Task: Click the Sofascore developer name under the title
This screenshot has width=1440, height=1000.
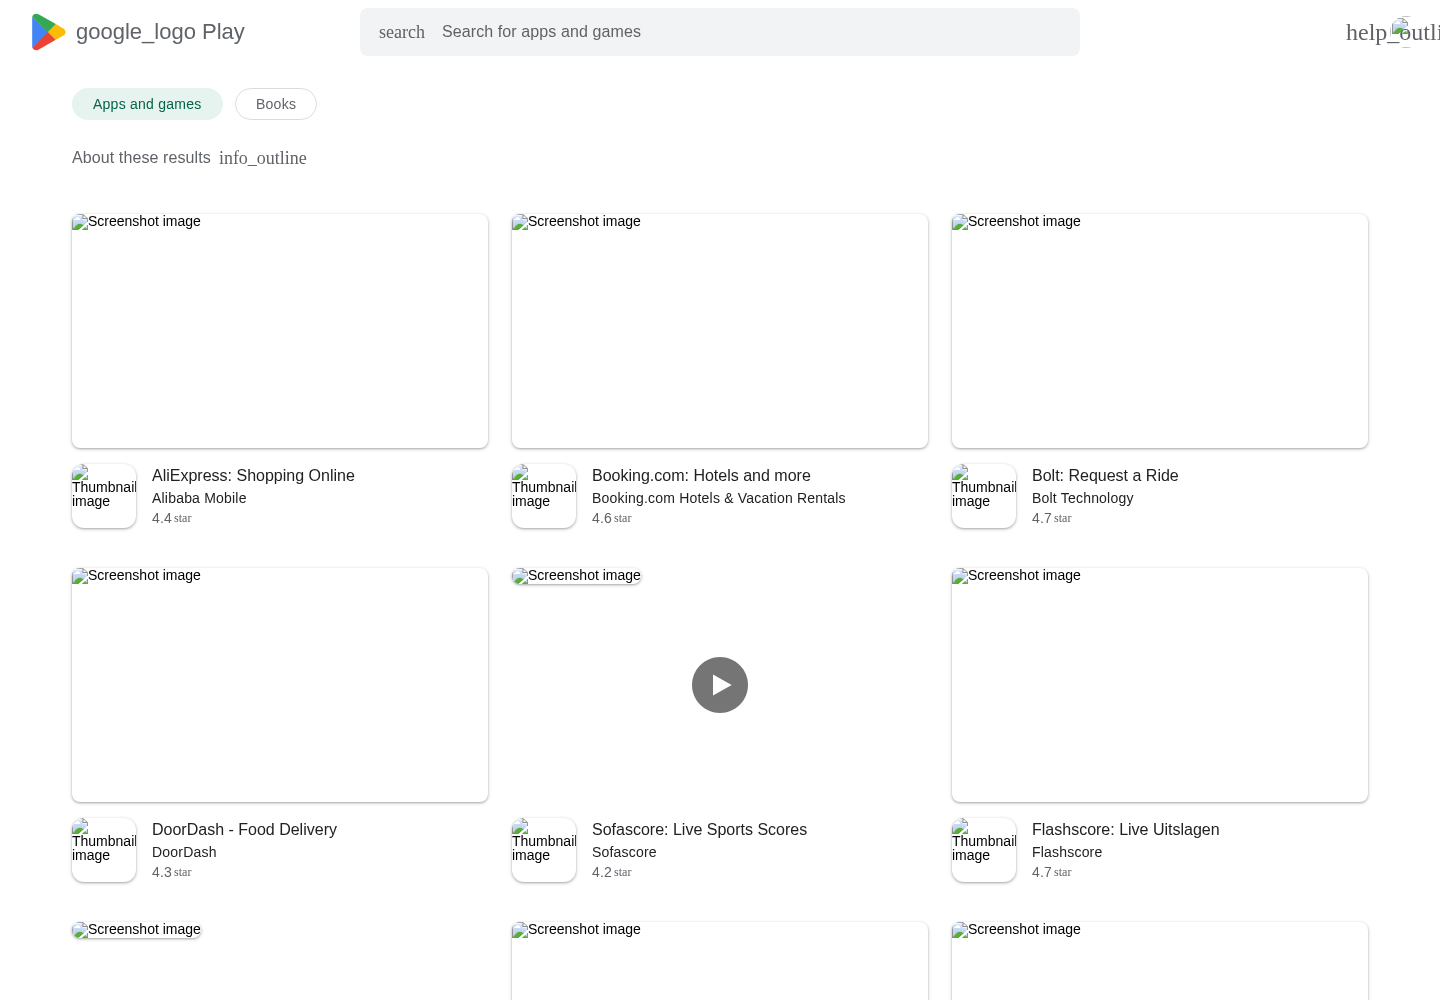Action: click(x=624, y=852)
